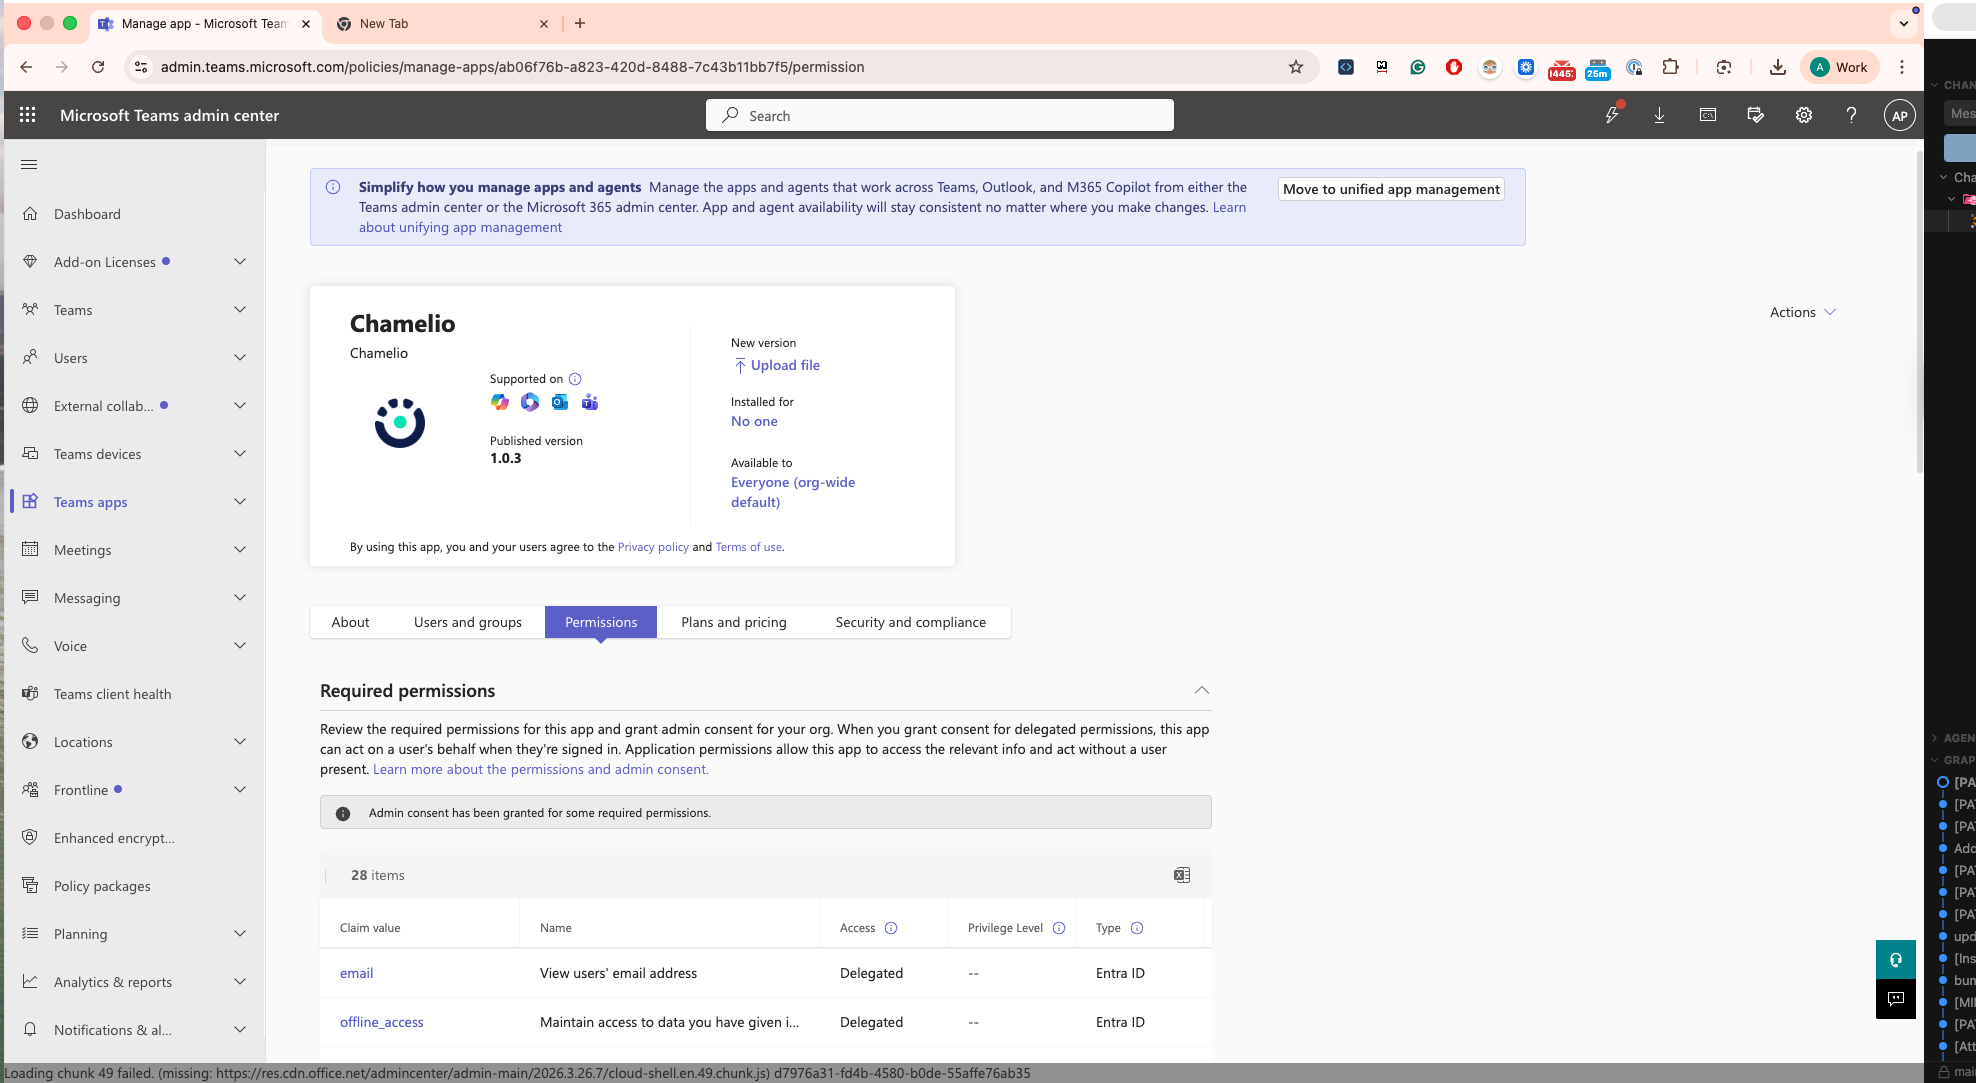Export the permissions list to Excel
This screenshot has height=1083, width=1976.
click(1182, 875)
